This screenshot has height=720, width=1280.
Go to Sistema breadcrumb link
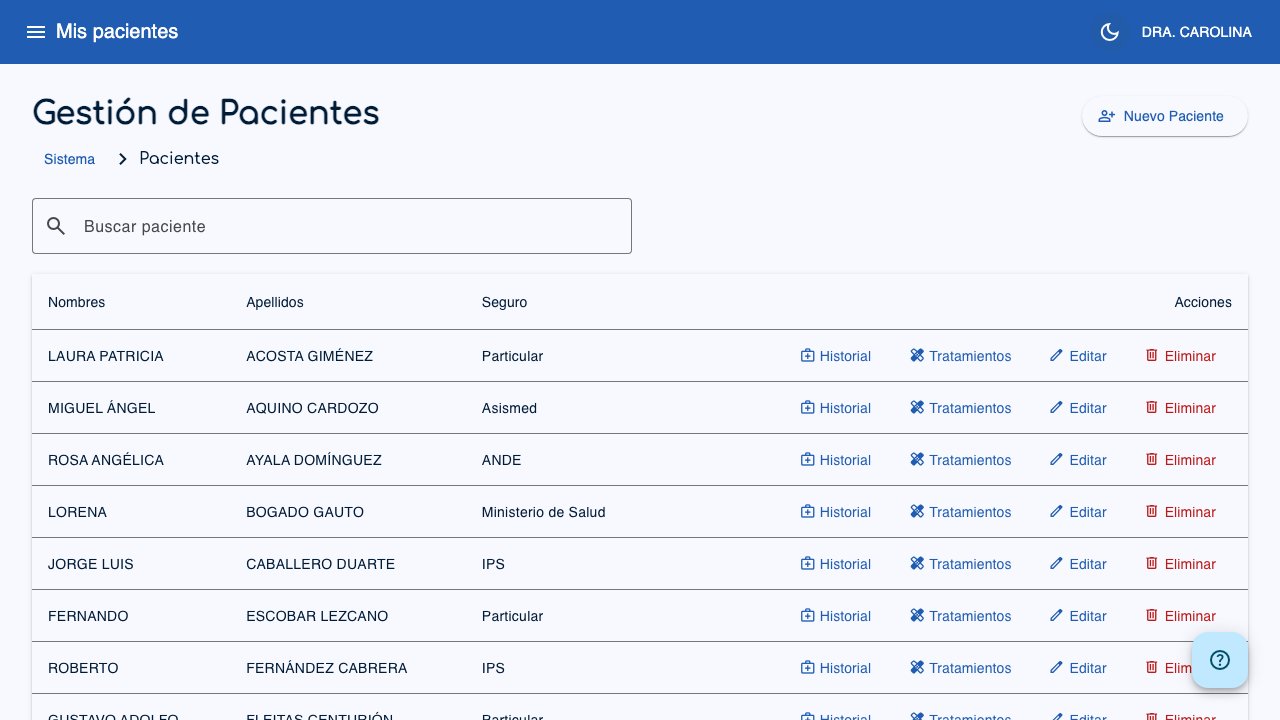69,159
